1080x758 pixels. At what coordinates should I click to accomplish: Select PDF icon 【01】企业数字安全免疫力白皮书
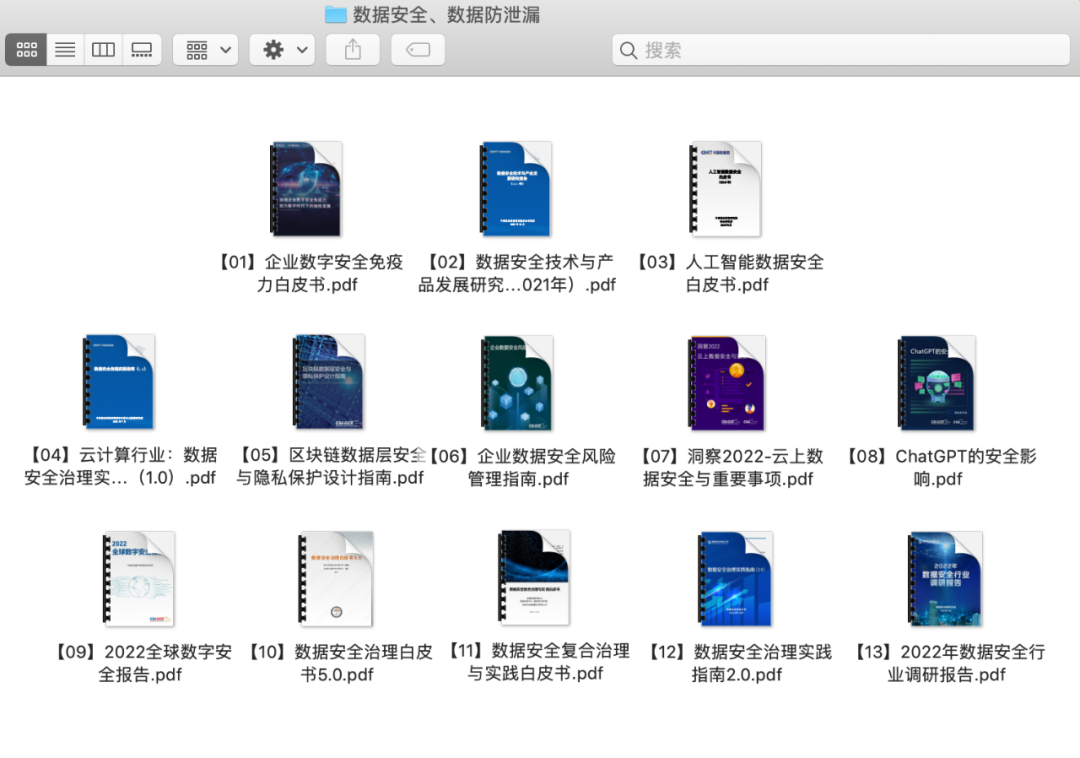(307, 189)
